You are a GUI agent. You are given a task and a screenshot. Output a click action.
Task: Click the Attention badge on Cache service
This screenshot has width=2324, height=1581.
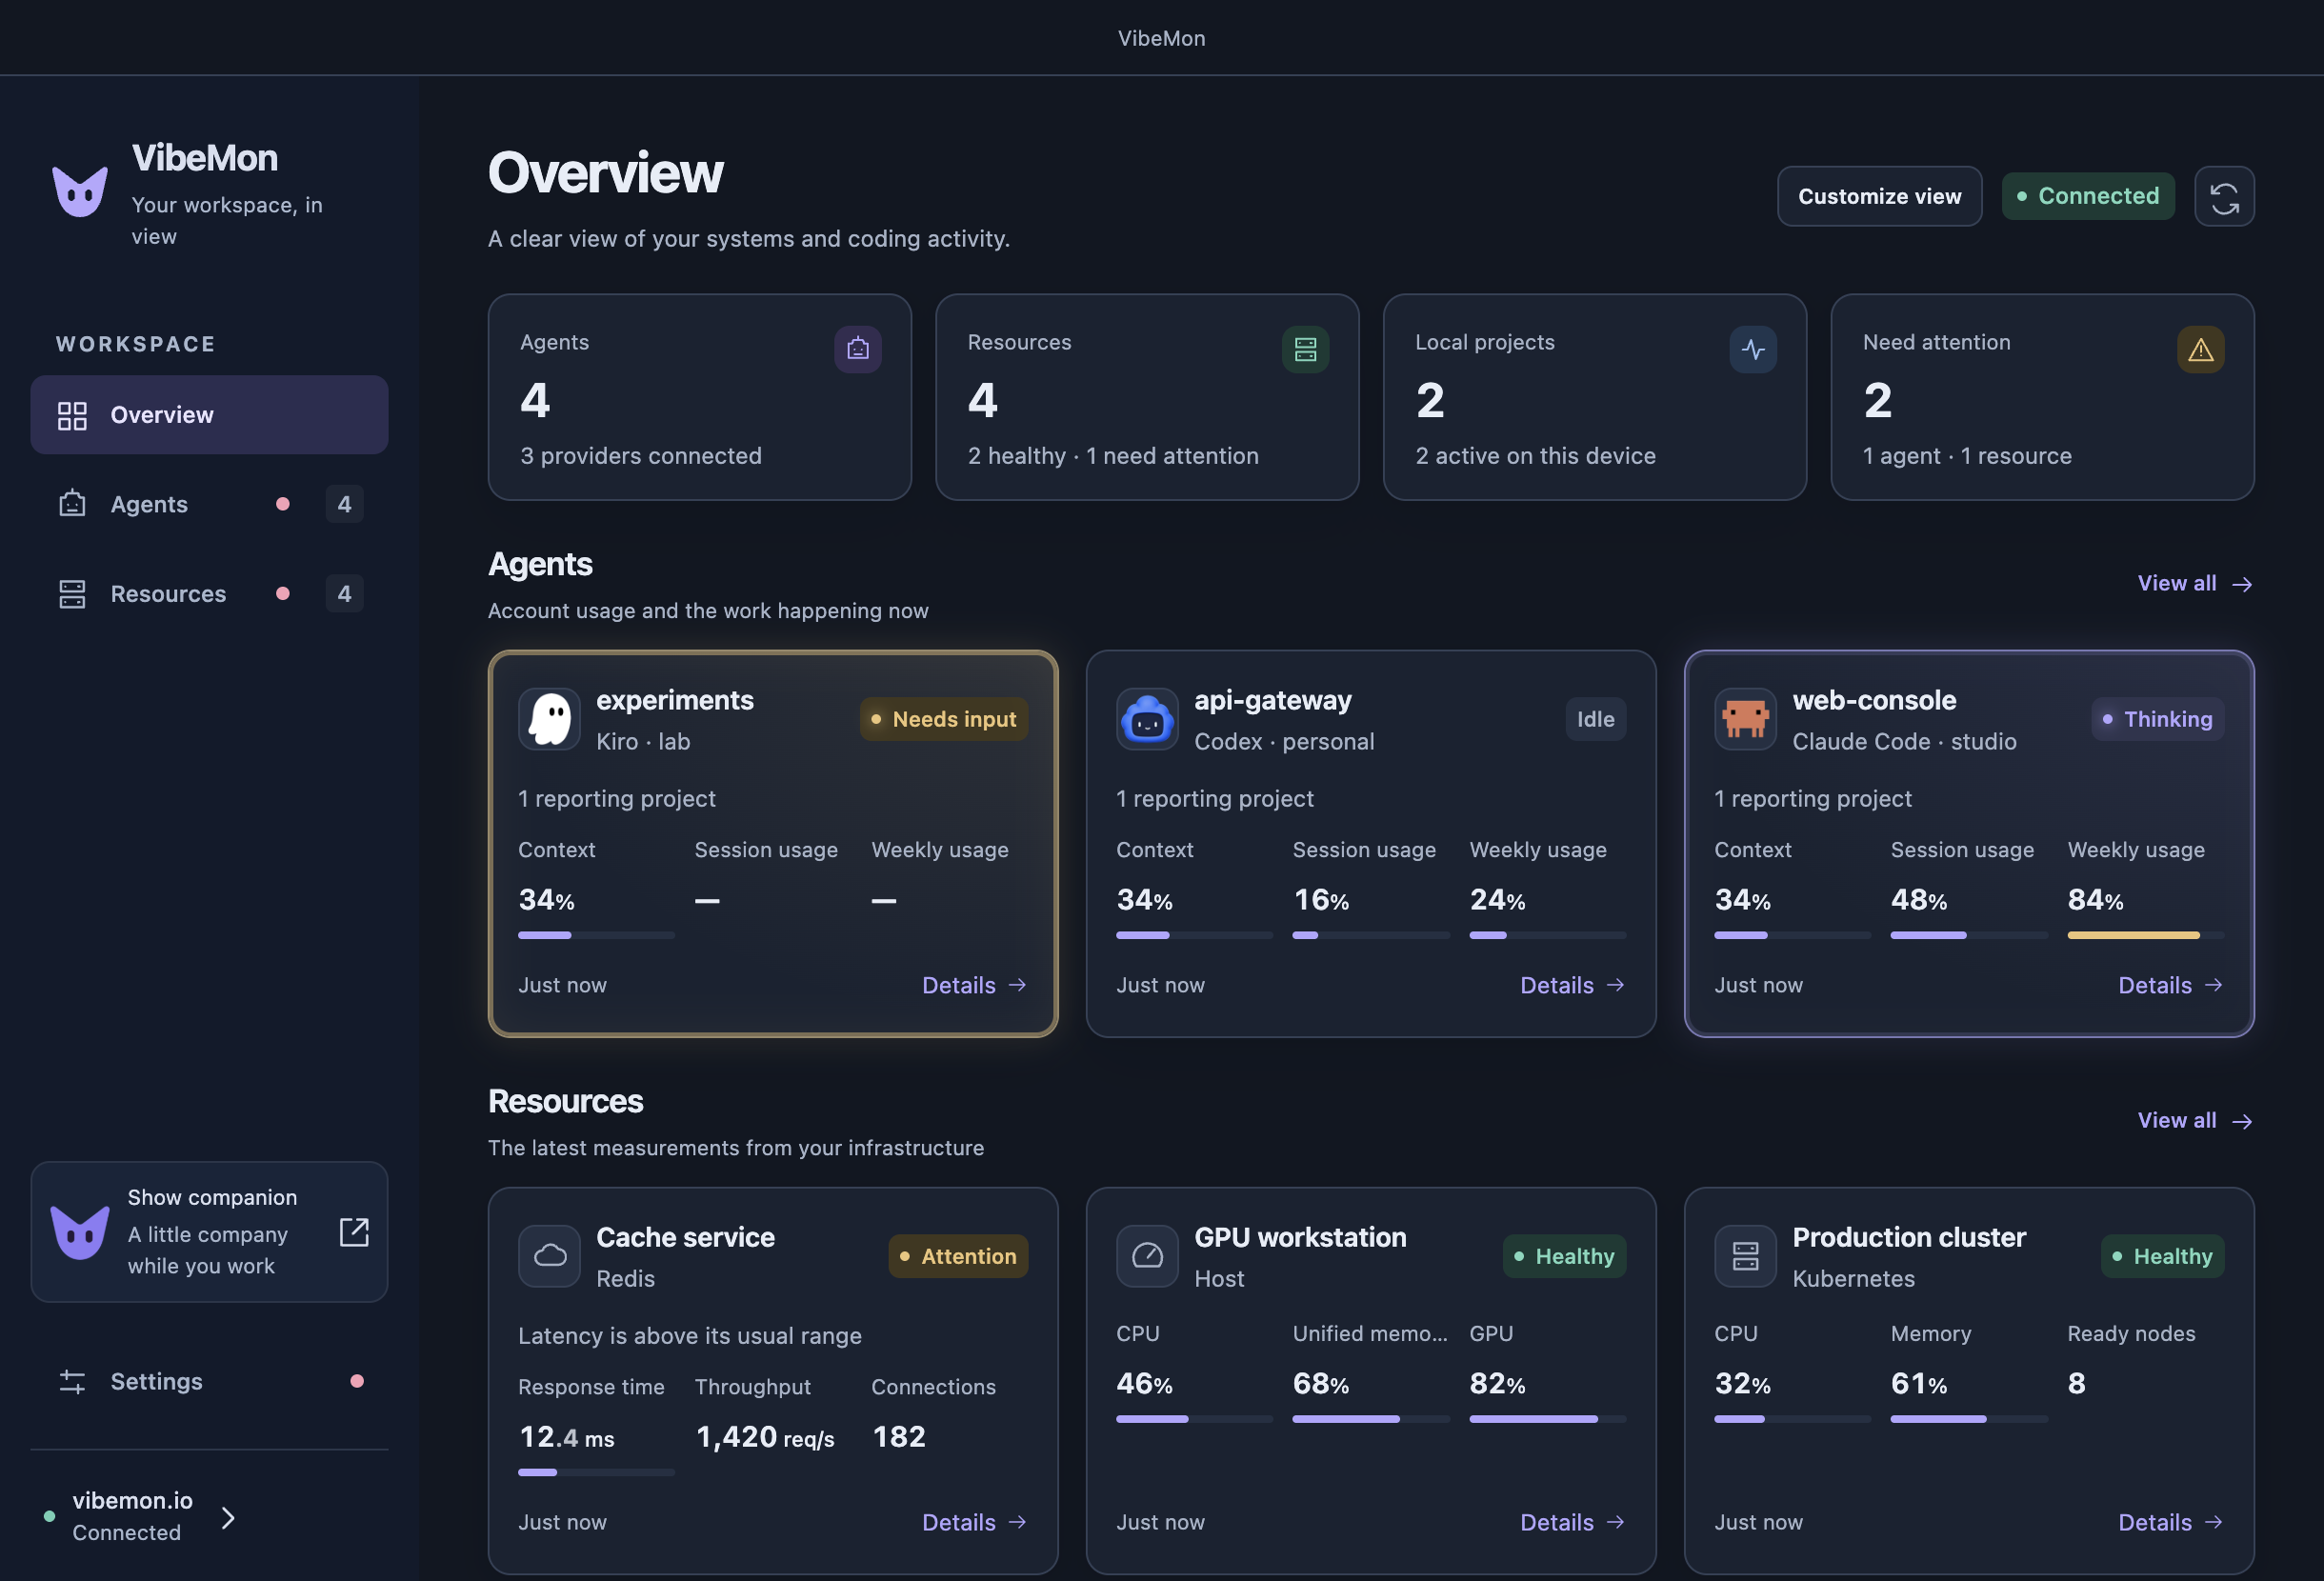[958, 1256]
